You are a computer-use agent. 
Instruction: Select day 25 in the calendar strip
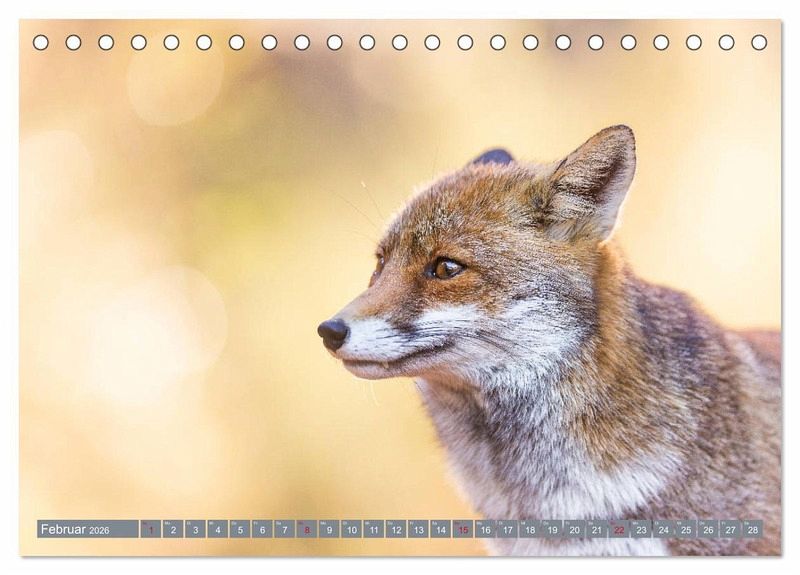tap(686, 529)
